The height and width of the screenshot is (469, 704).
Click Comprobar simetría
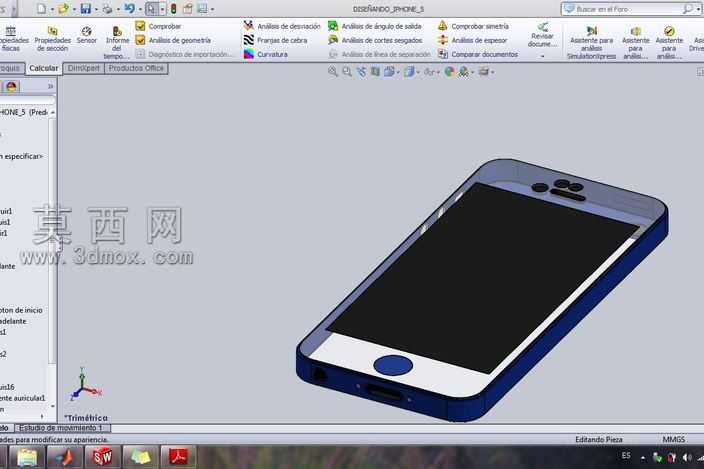(473, 26)
